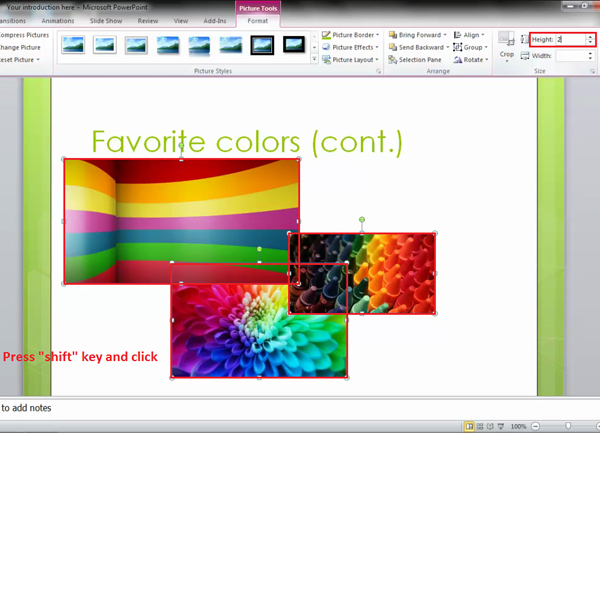600x600 pixels.
Task: Click the Picture Border pencil icon
Action: (326, 35)
